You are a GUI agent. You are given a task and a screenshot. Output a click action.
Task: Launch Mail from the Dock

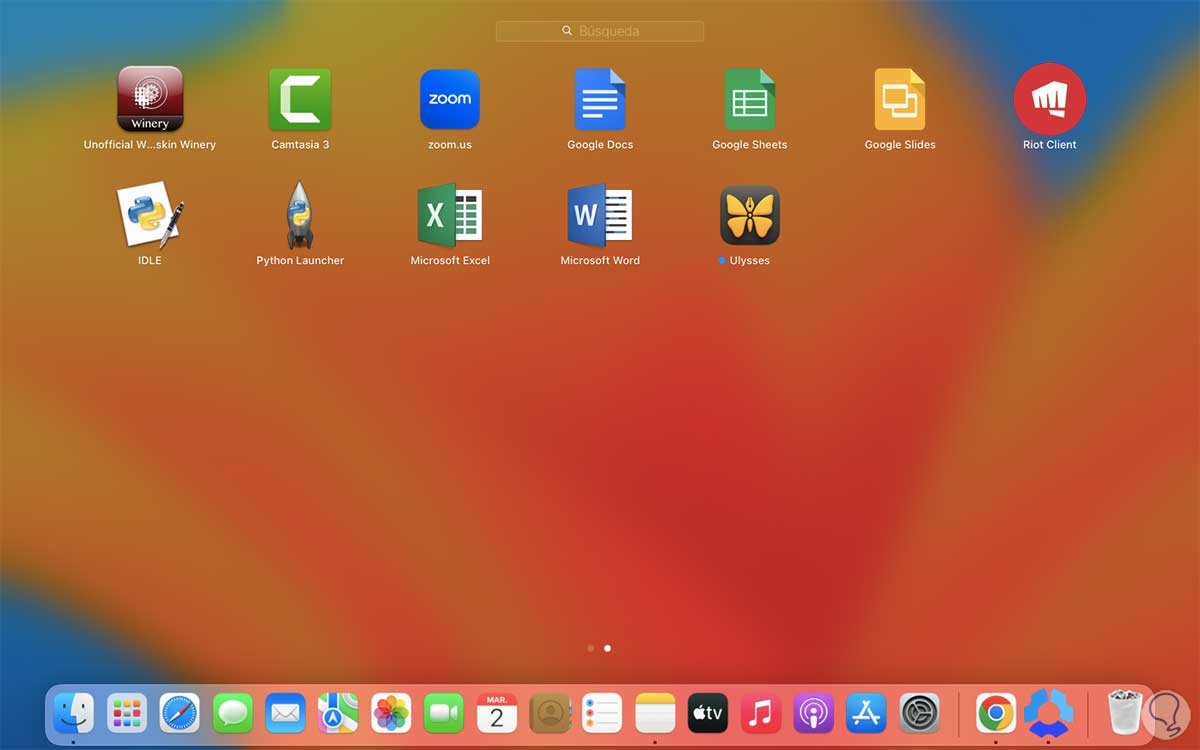286,713
